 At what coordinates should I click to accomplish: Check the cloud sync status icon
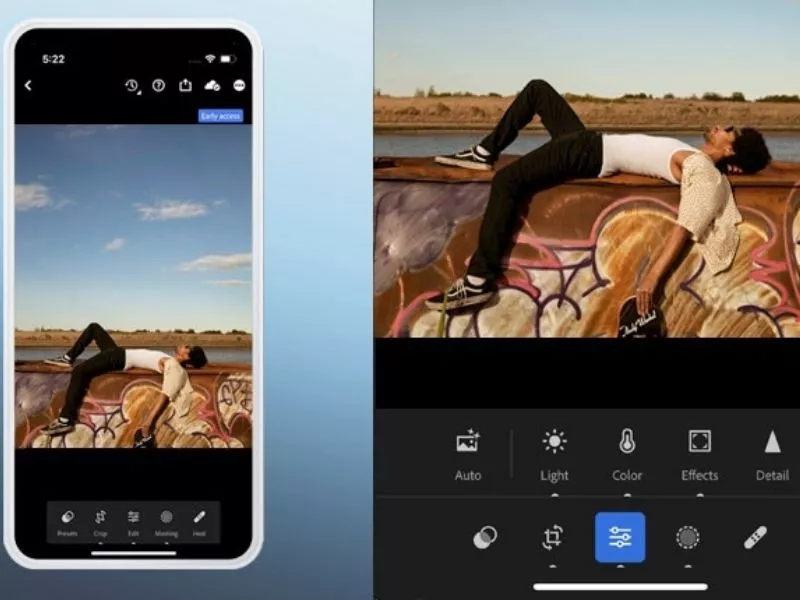[212, 85]
